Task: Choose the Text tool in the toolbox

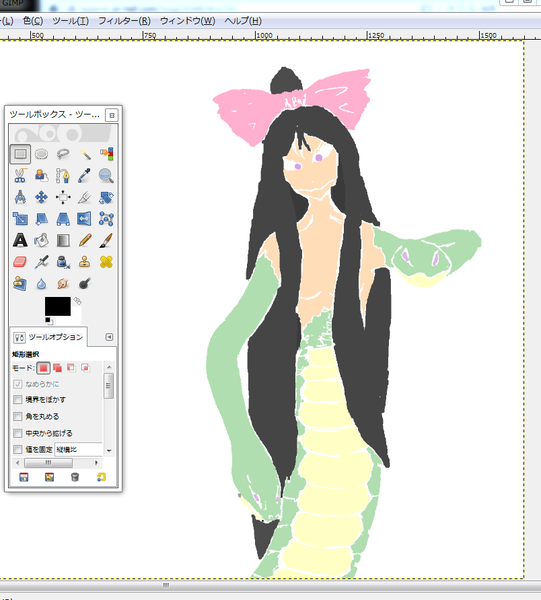Action: [x=20, y=241]
